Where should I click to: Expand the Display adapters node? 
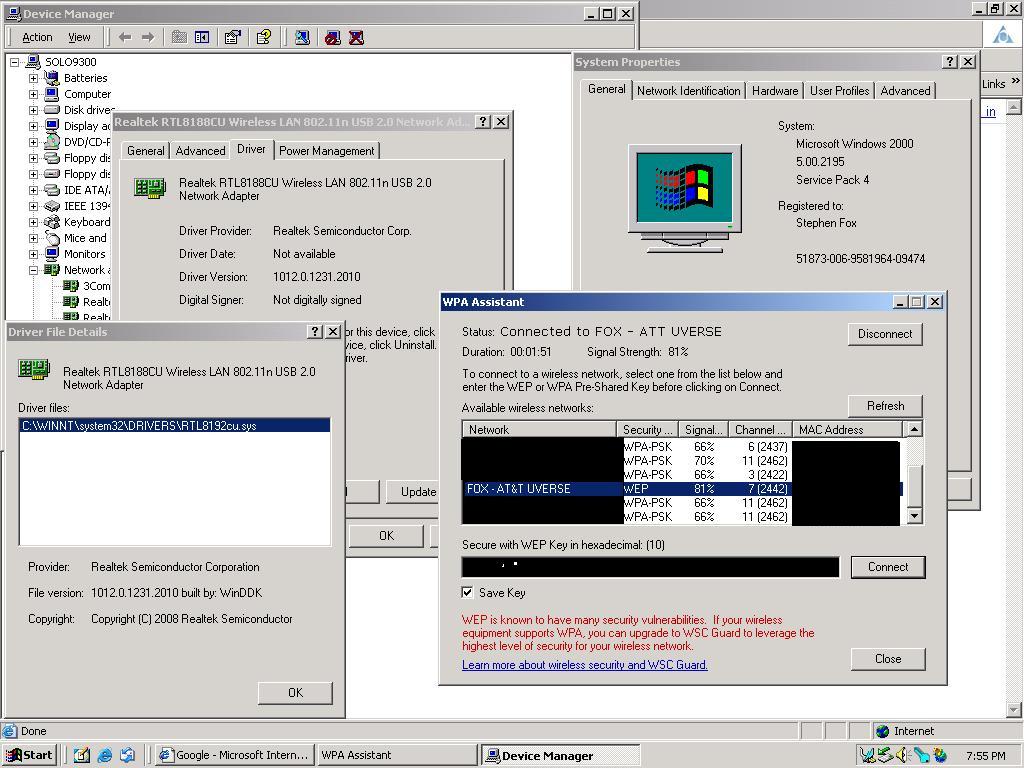[33, 126]
